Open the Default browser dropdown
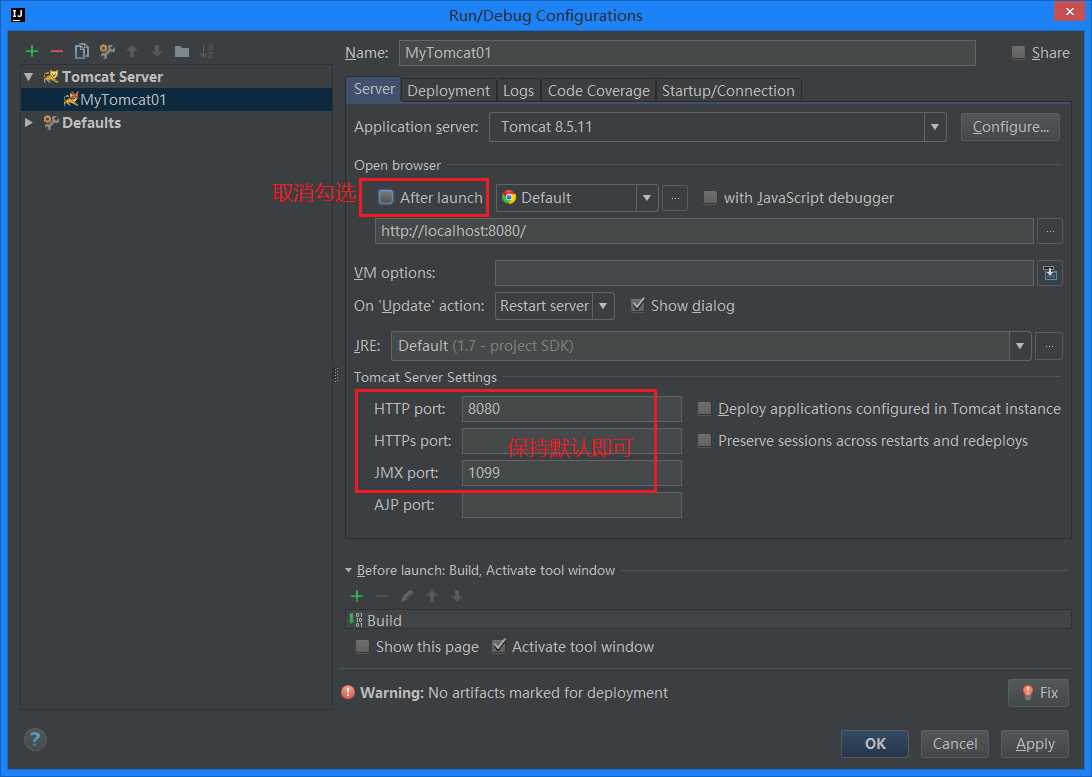Image resolution: width=1092 pixels, height=777 pixels. click(647, 198)
